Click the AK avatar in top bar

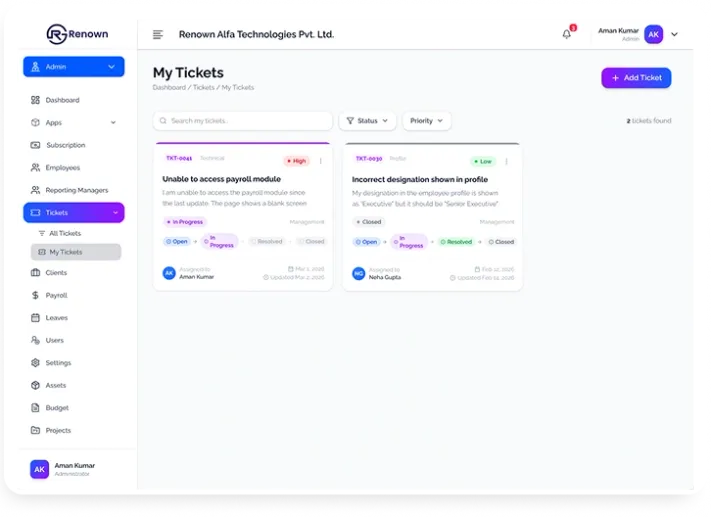653,34
